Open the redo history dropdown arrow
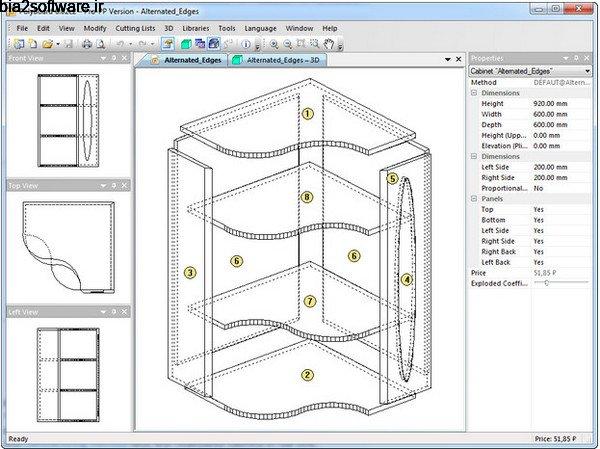 click(152, 44)
